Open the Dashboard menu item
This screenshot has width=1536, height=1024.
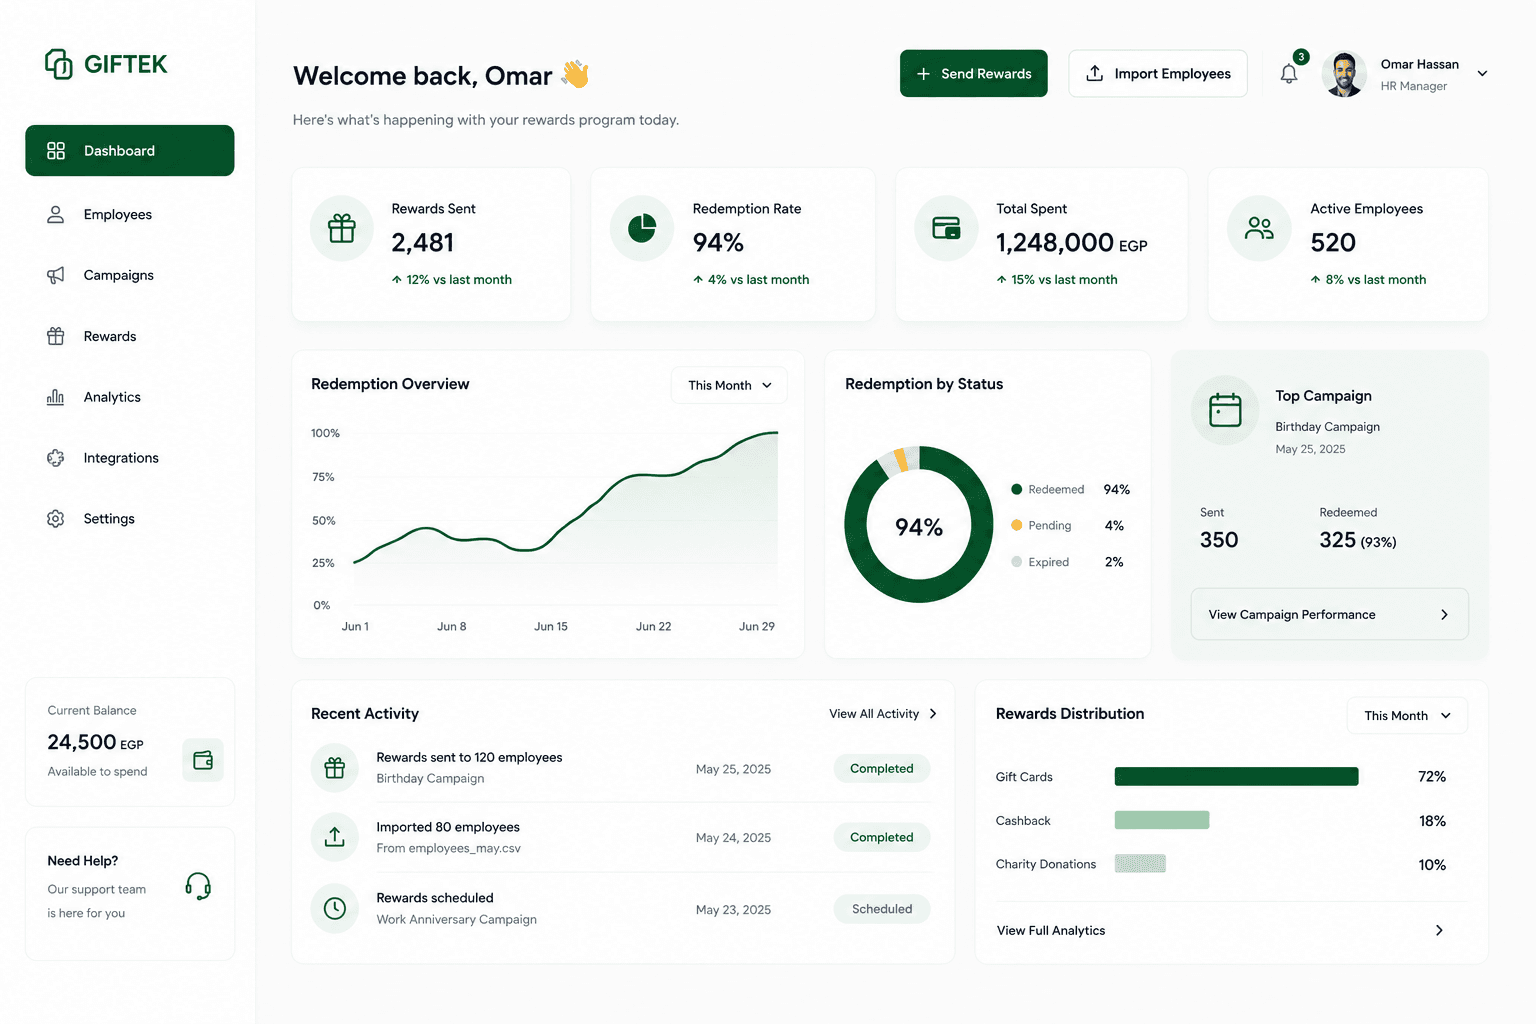tap(130, 151)
